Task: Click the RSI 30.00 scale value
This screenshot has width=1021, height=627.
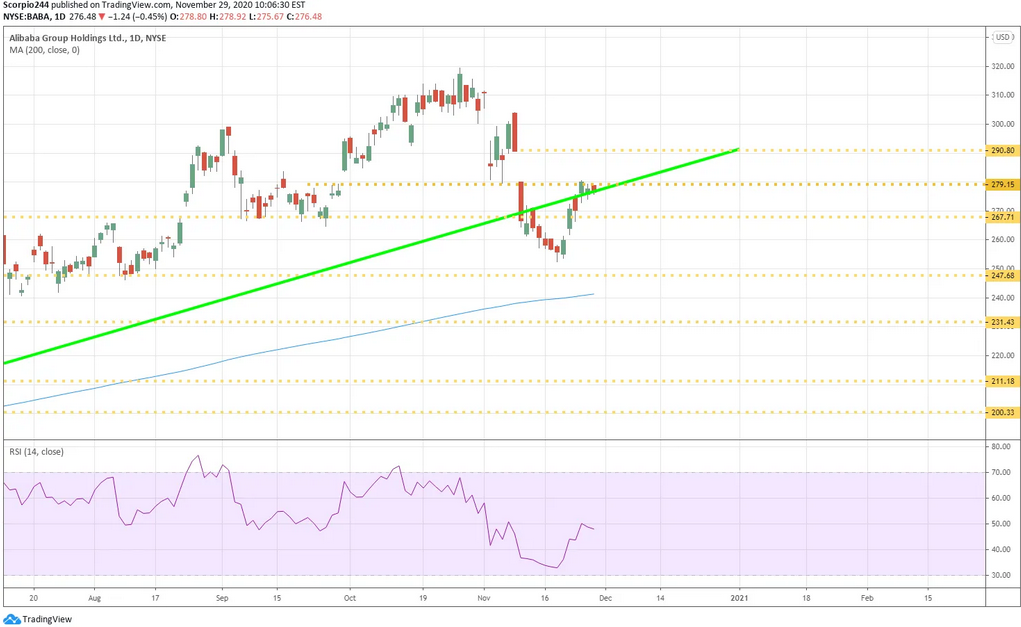Action: [x=1001, y=575]
